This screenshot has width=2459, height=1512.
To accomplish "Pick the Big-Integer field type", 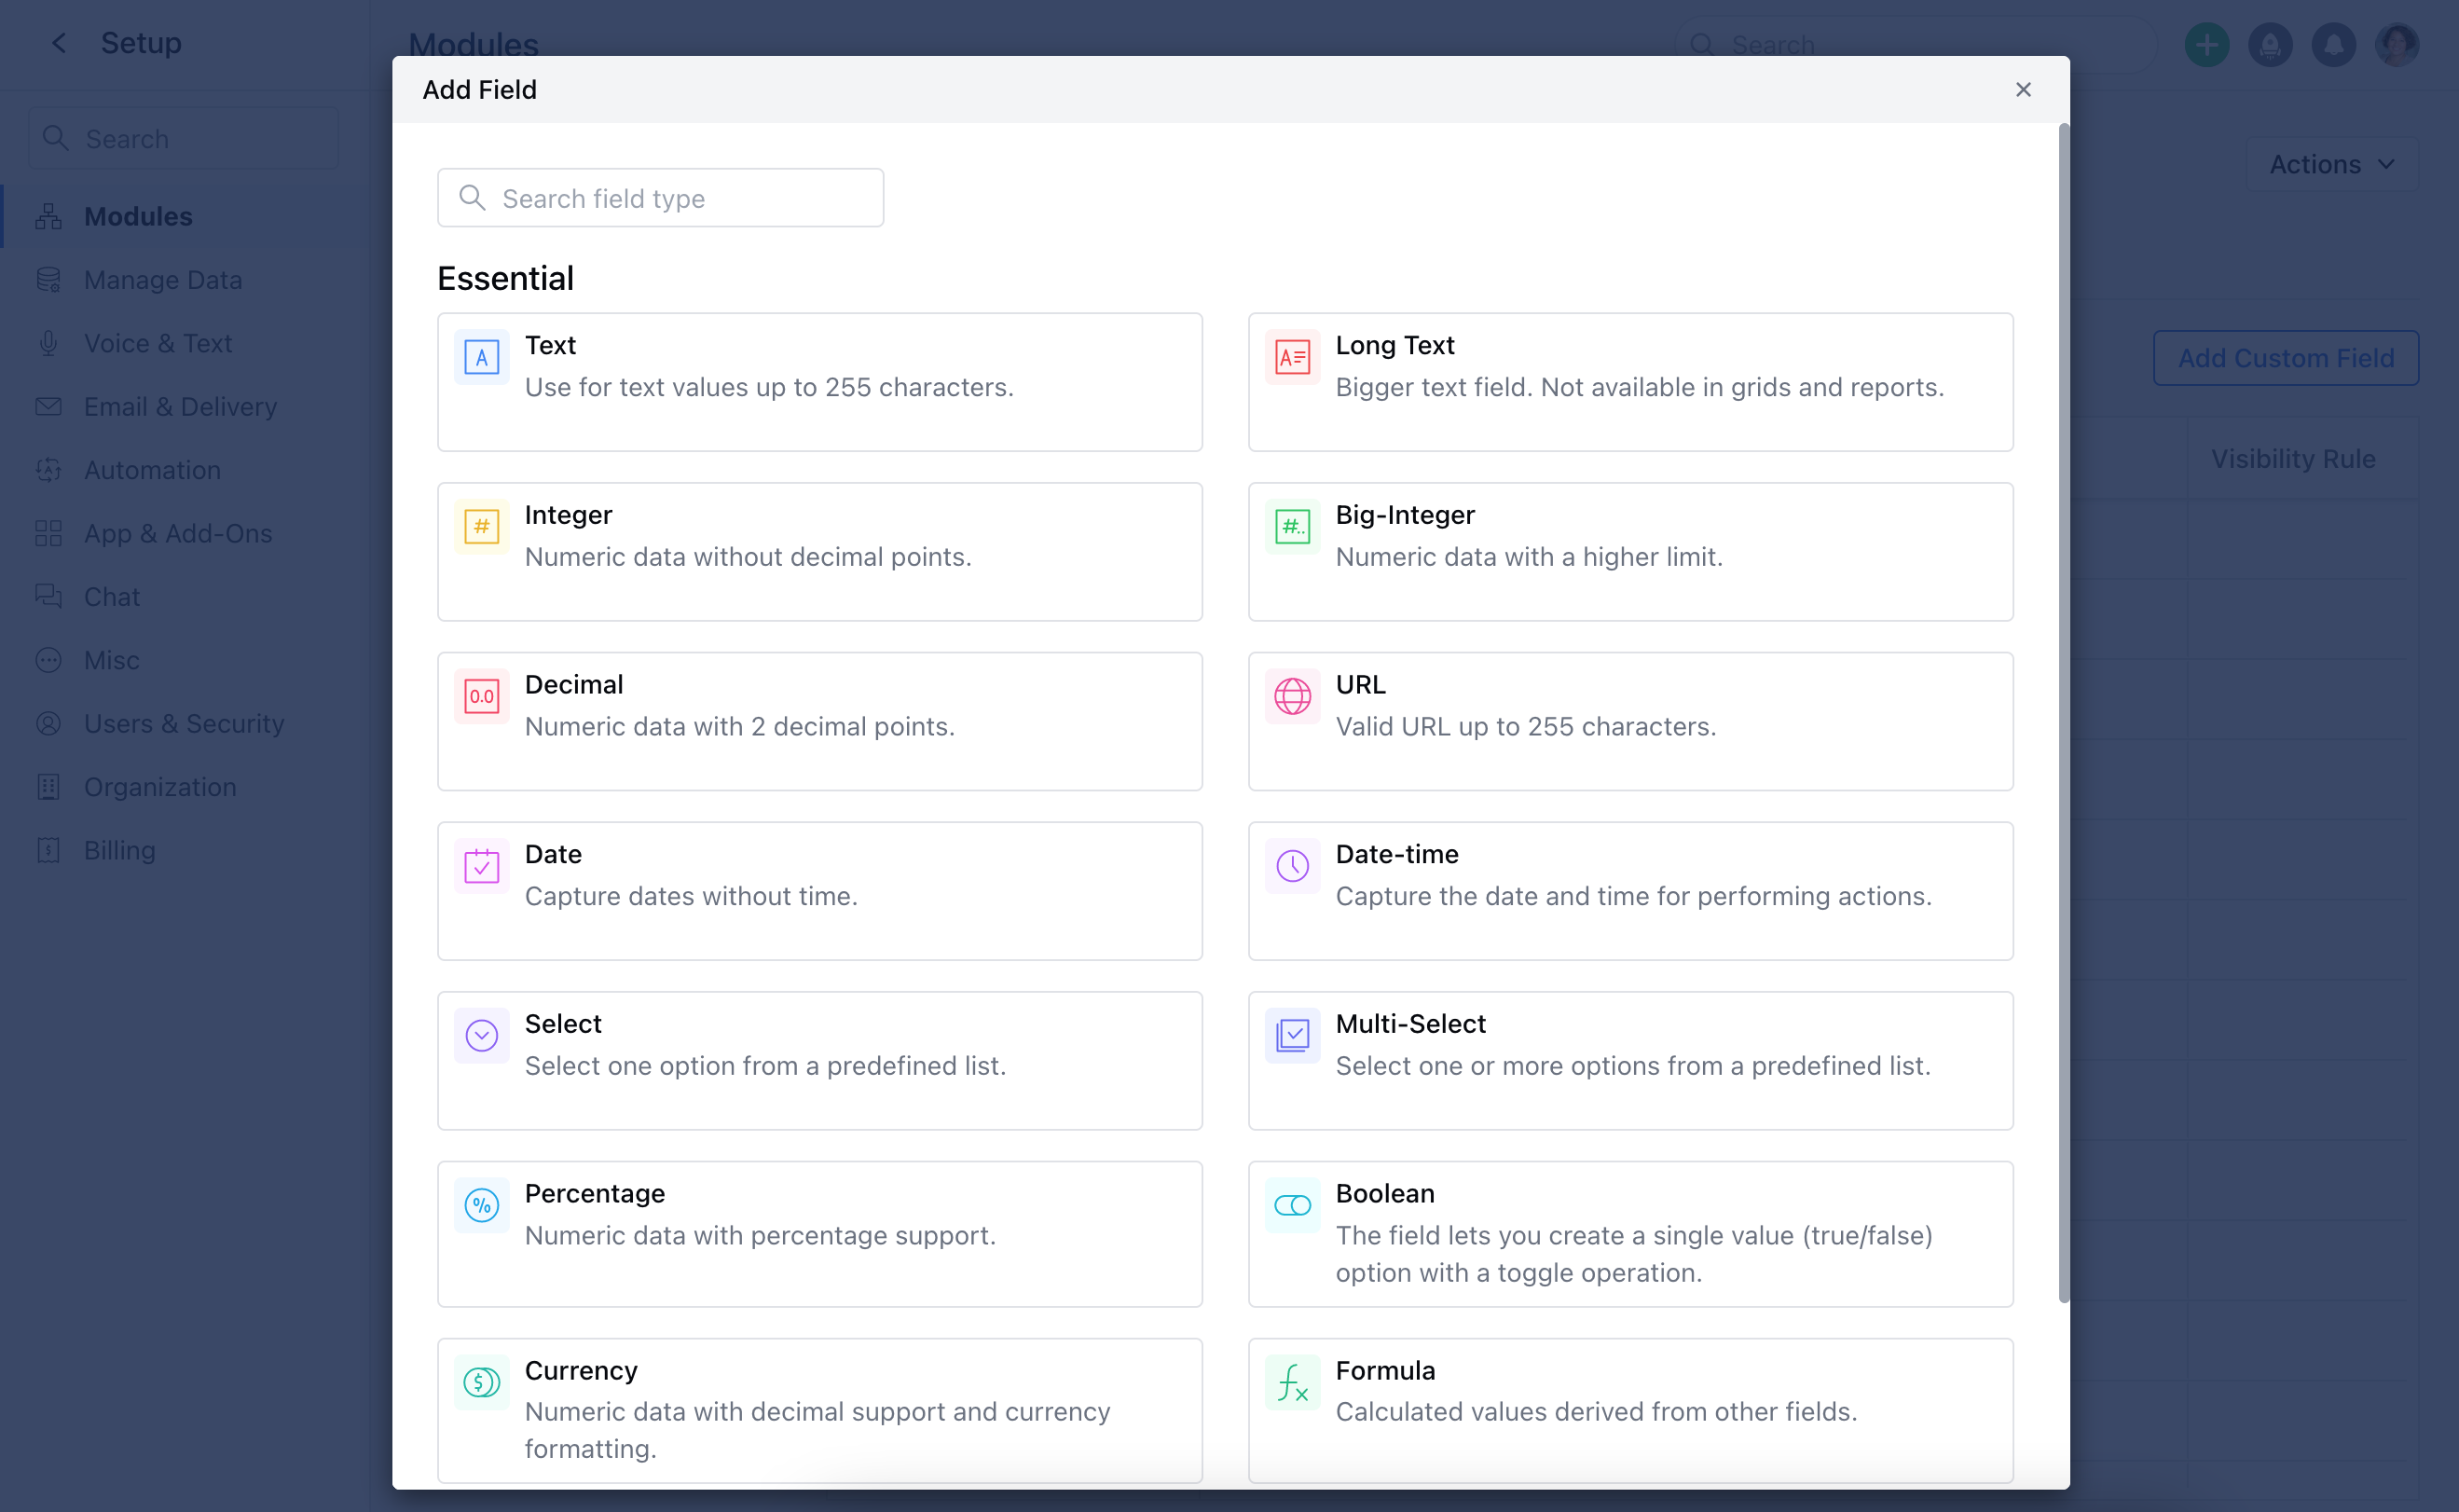I will click(1630, 552).
